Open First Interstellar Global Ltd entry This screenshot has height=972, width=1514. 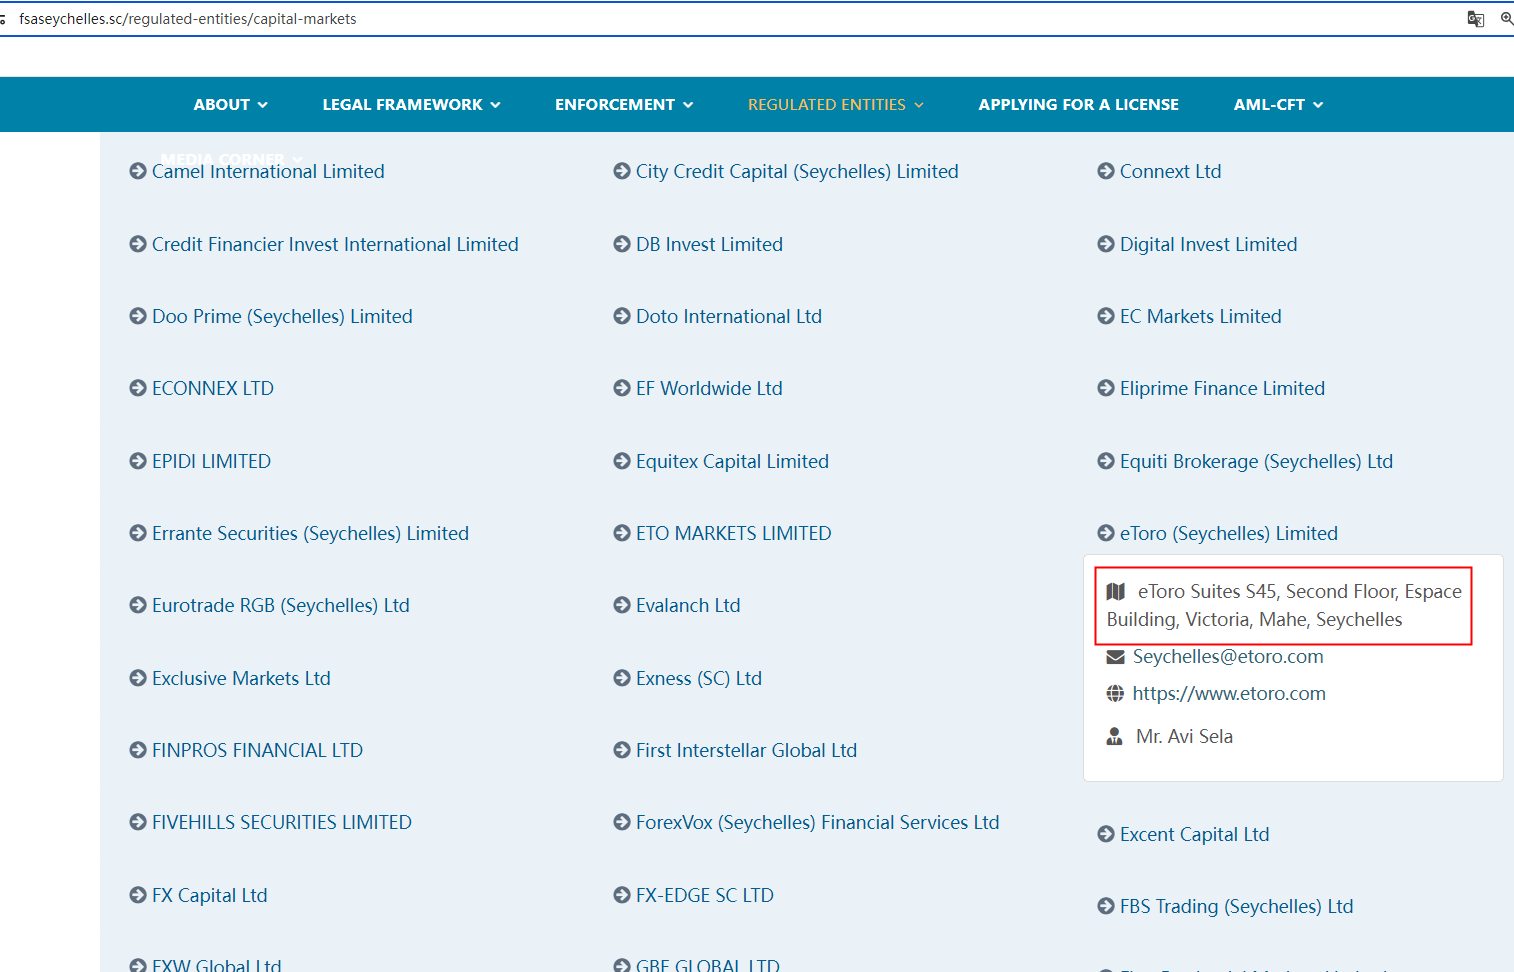[x=746, y=750]
